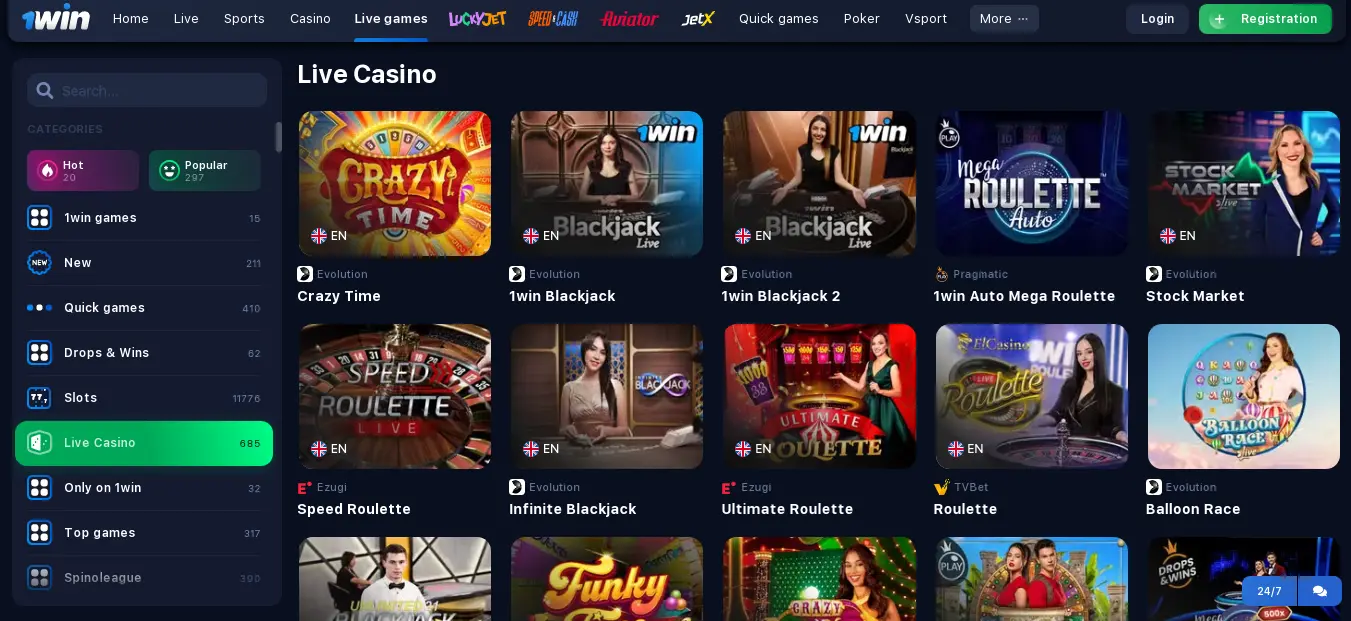This screenshot has height=621, width=1351.
Task: Open live chat speech bubble icon
Action: [1319, 591]
